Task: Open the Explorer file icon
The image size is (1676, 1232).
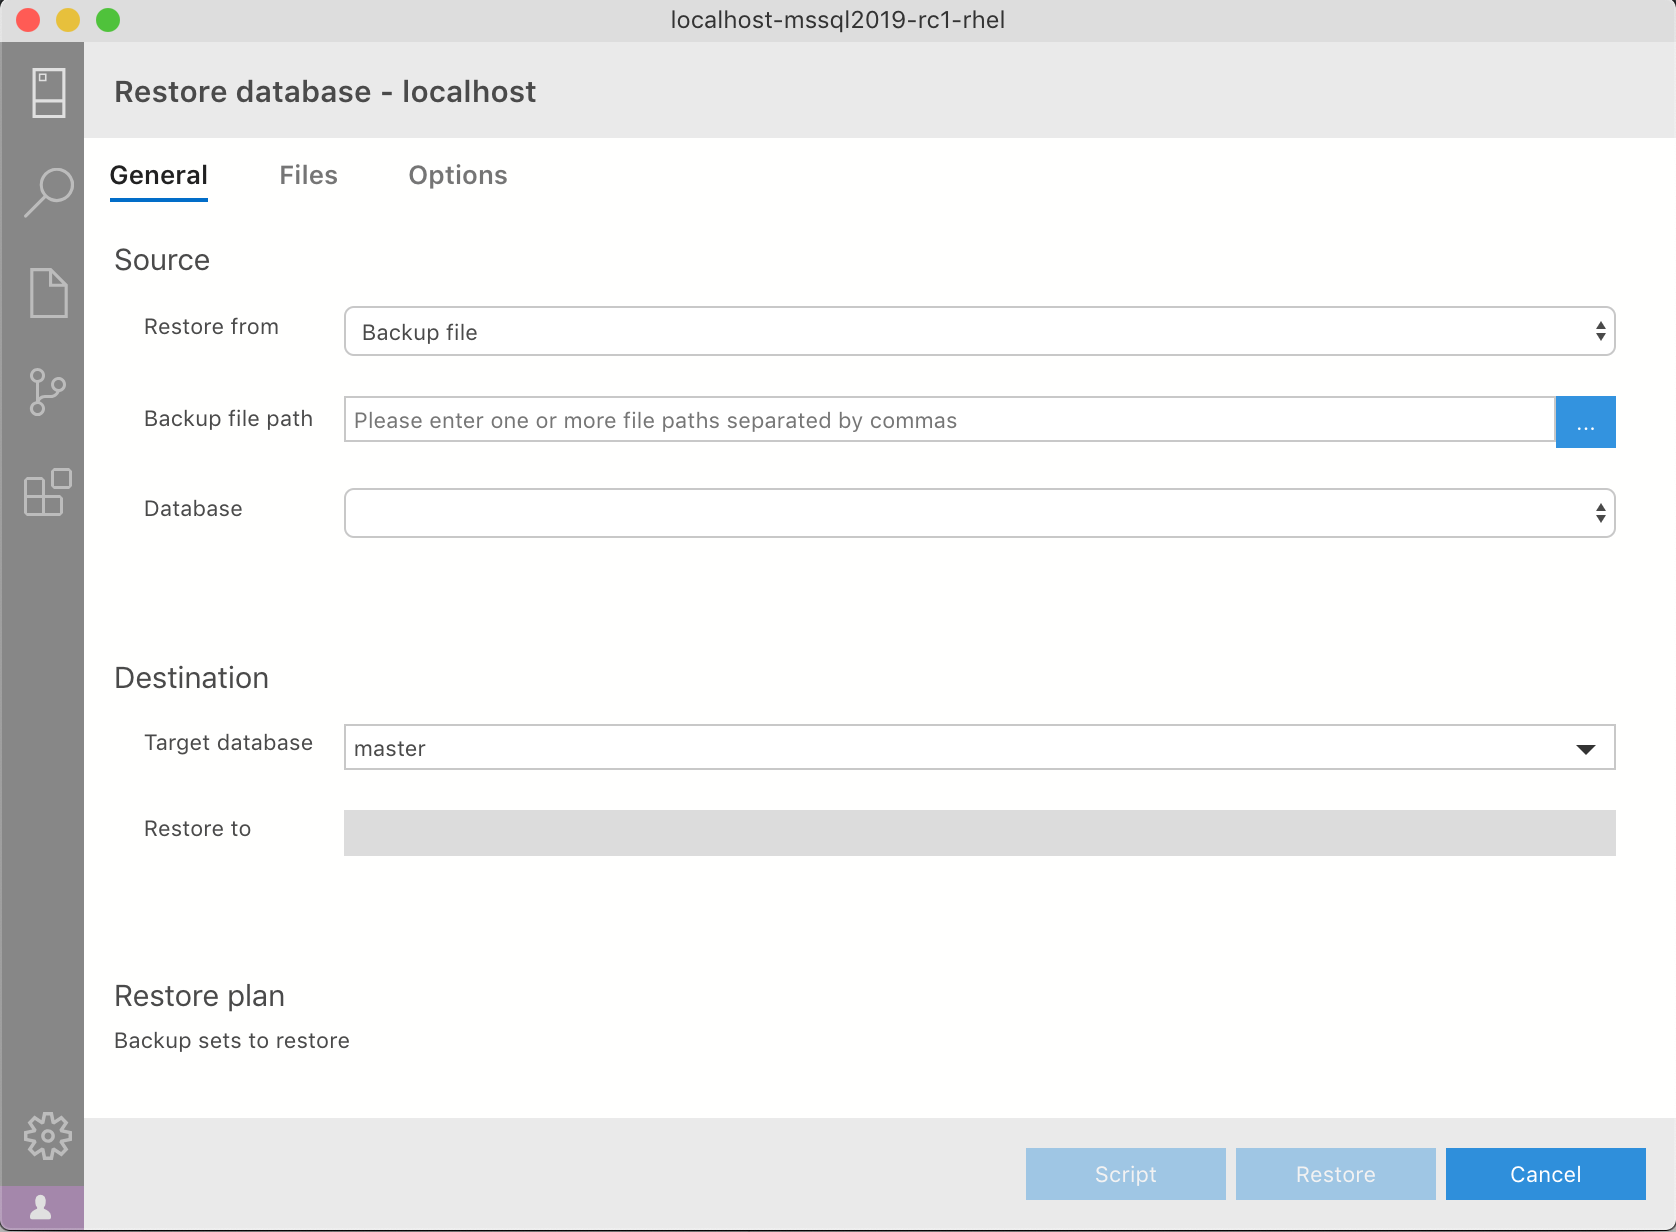Action: coord(48,293)
